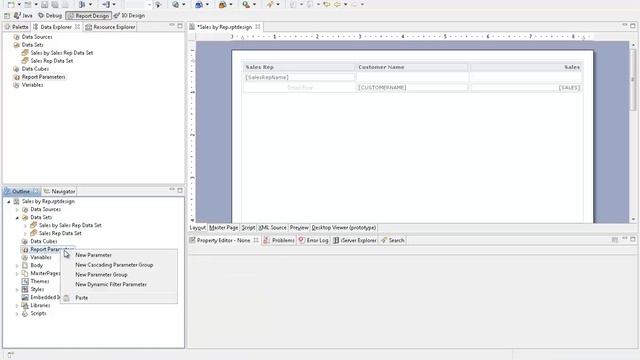
Task: Expand Sales Rep Data Set in Outline
Action: click(x=25, y=233)
